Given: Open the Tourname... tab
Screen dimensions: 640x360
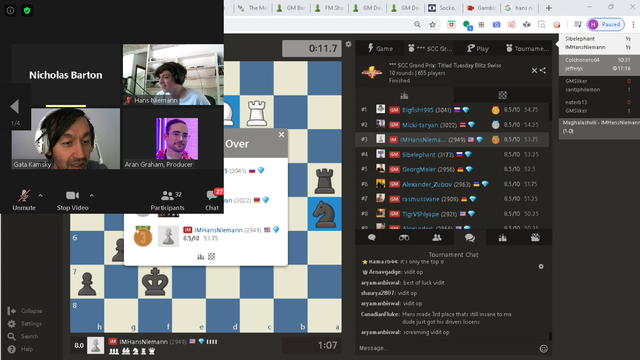Looking at the screenshot, I should coord(528,48).
